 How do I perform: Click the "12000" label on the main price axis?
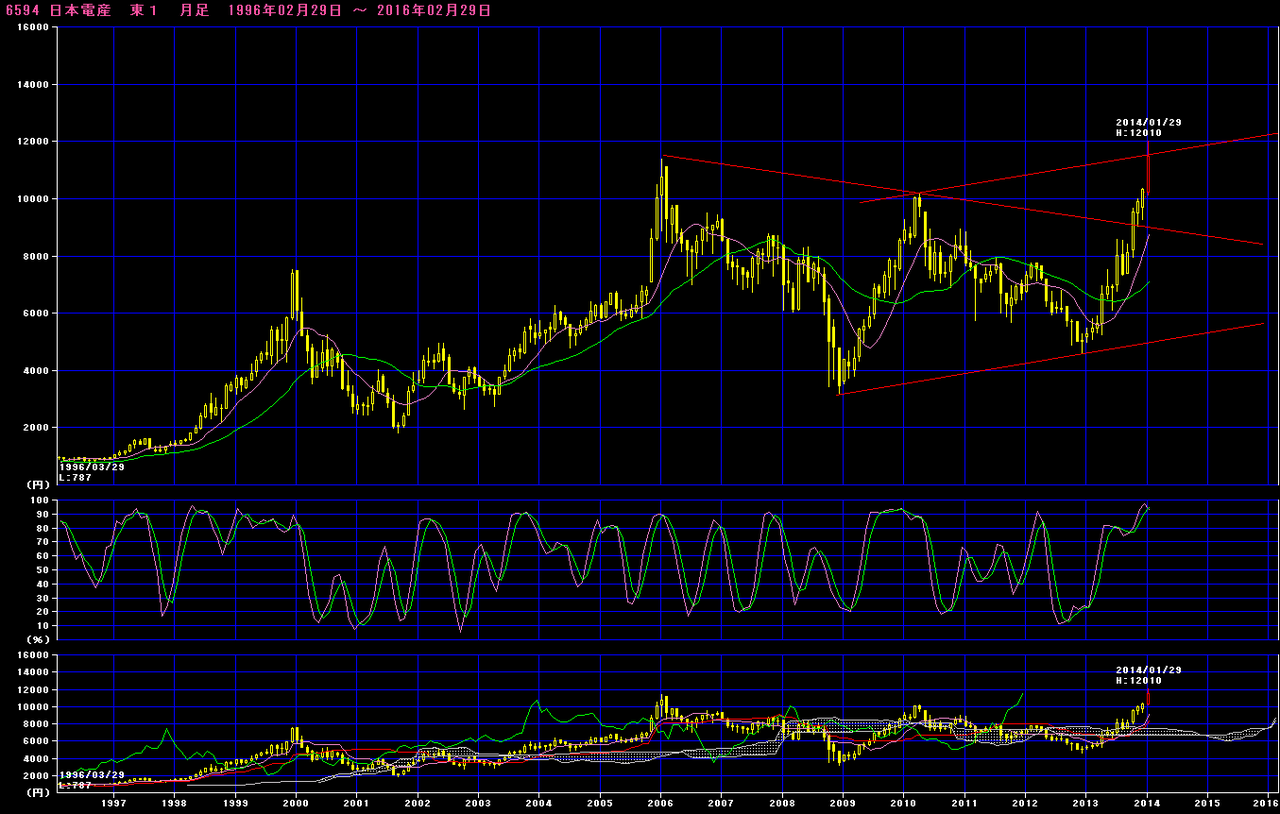(33, 142)
